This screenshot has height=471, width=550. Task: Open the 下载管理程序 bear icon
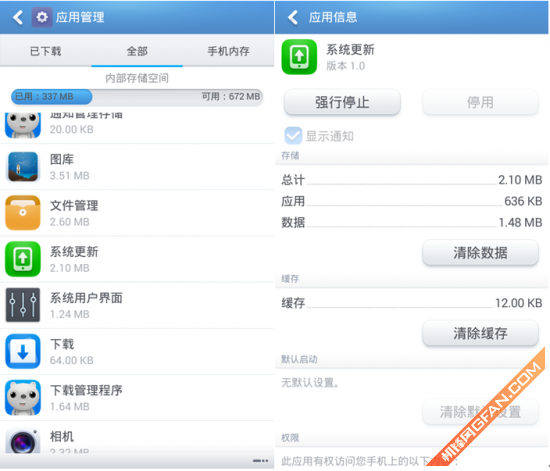pos(23,398)
